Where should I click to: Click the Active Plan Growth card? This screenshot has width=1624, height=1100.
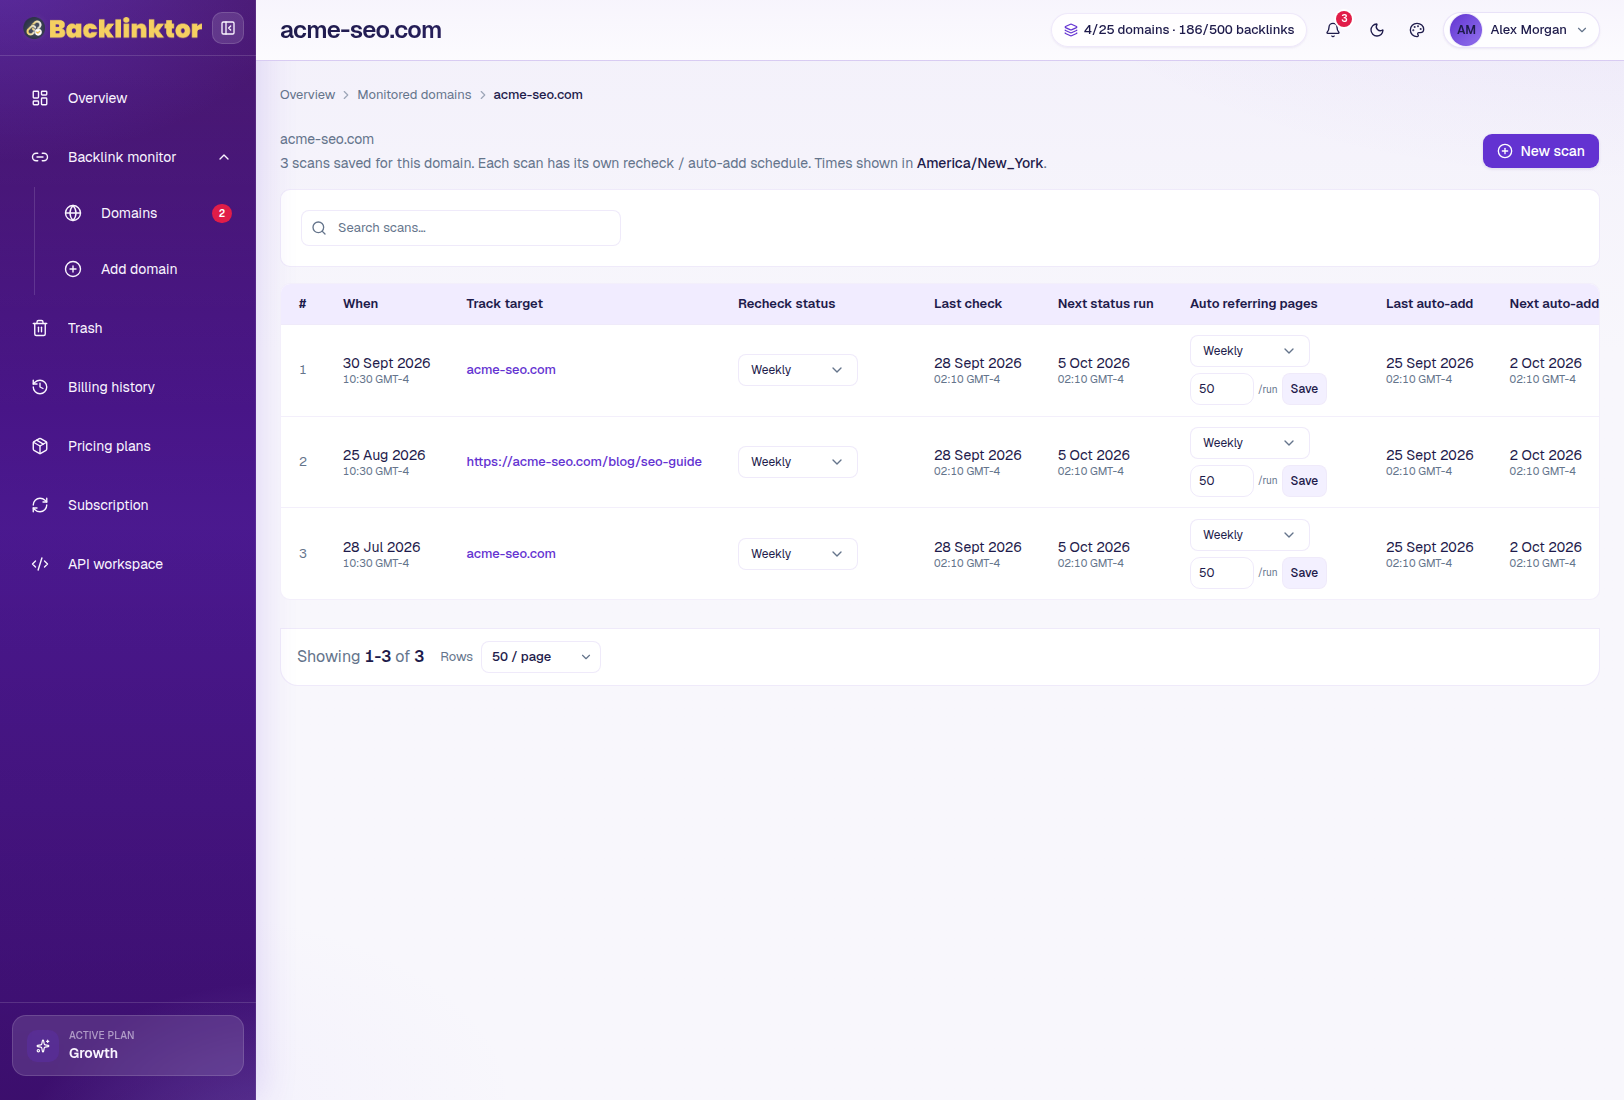128,1045
